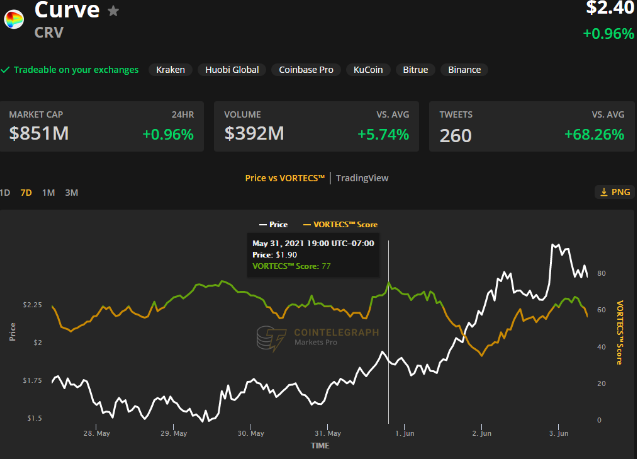The height and width of the screenshot is (459, 637).
Task: Switch to TradingView tab
Action: coord(362,178)
